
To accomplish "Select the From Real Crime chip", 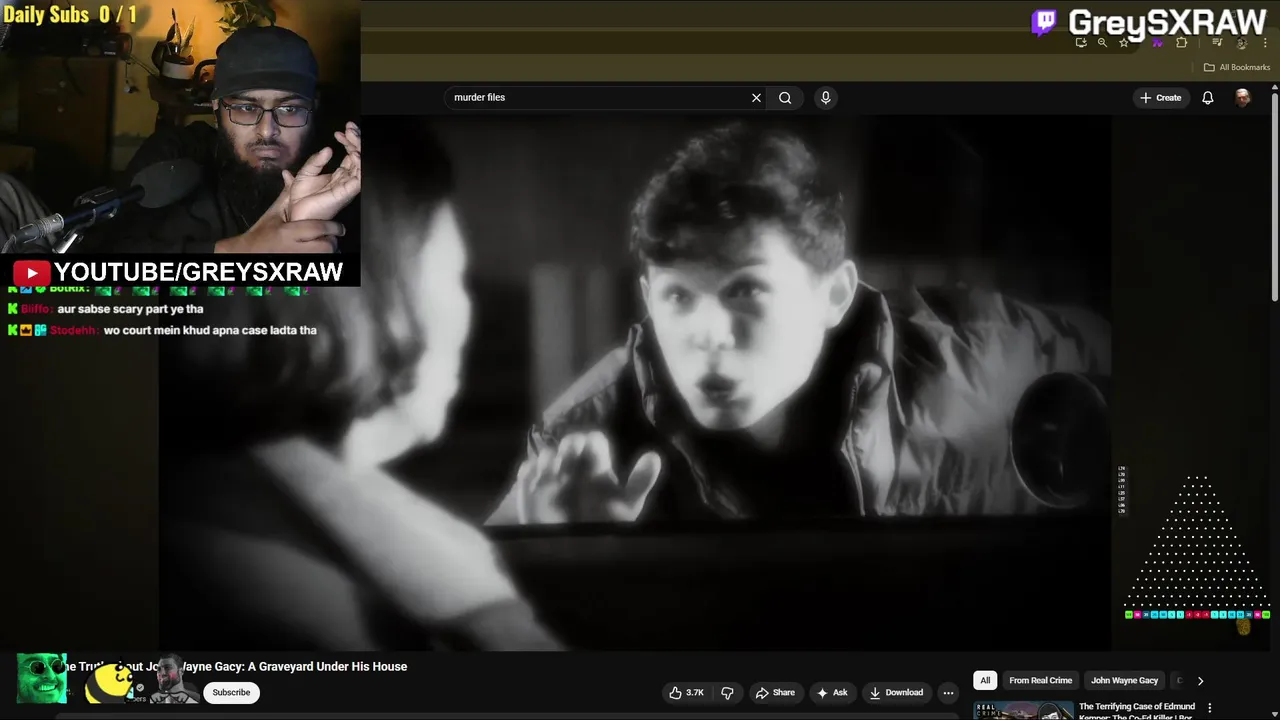I will pos(1040,680).
